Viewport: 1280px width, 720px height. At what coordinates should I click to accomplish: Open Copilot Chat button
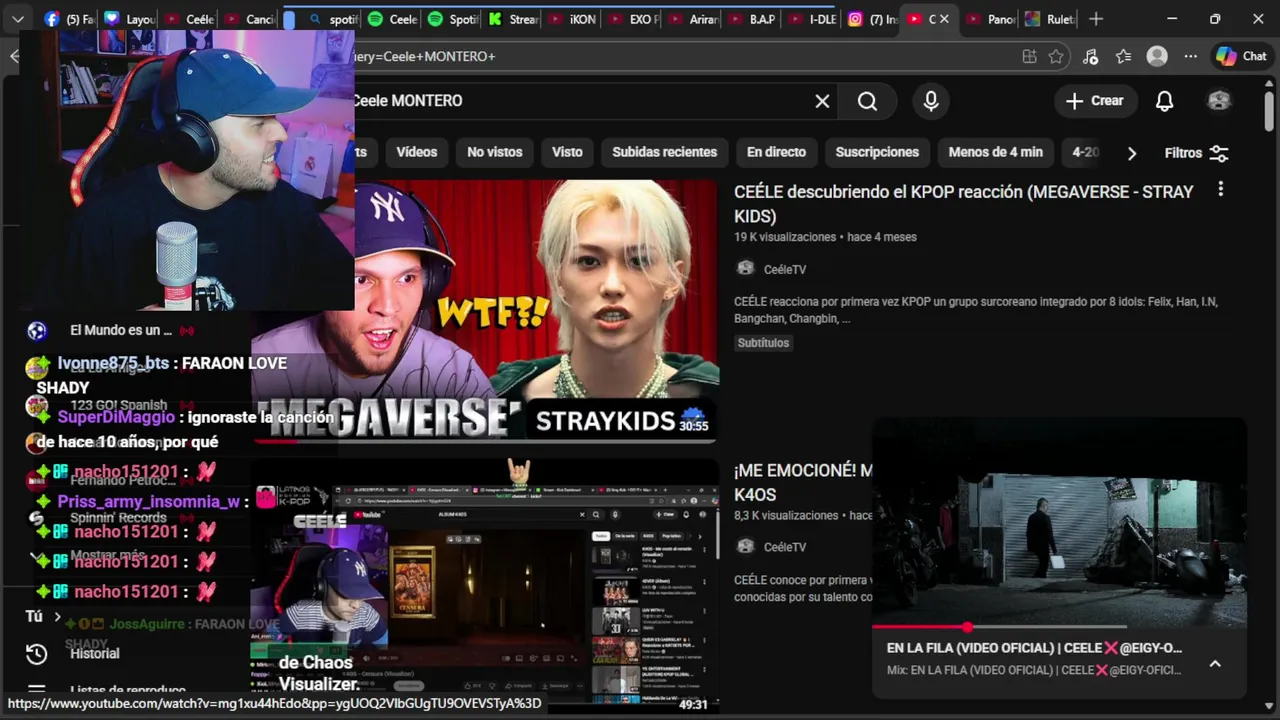coord(1241,57)
